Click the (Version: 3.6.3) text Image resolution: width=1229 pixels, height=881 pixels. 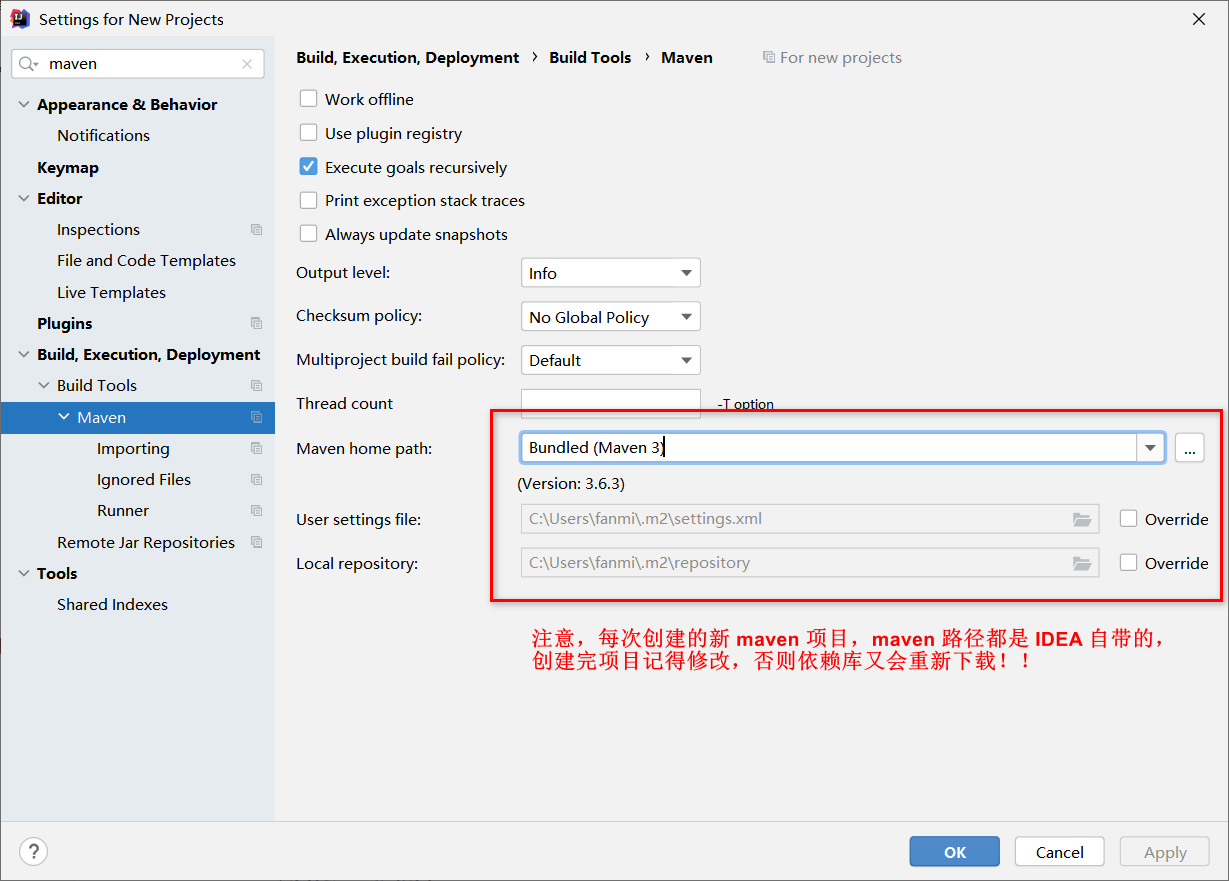[571, 484]
